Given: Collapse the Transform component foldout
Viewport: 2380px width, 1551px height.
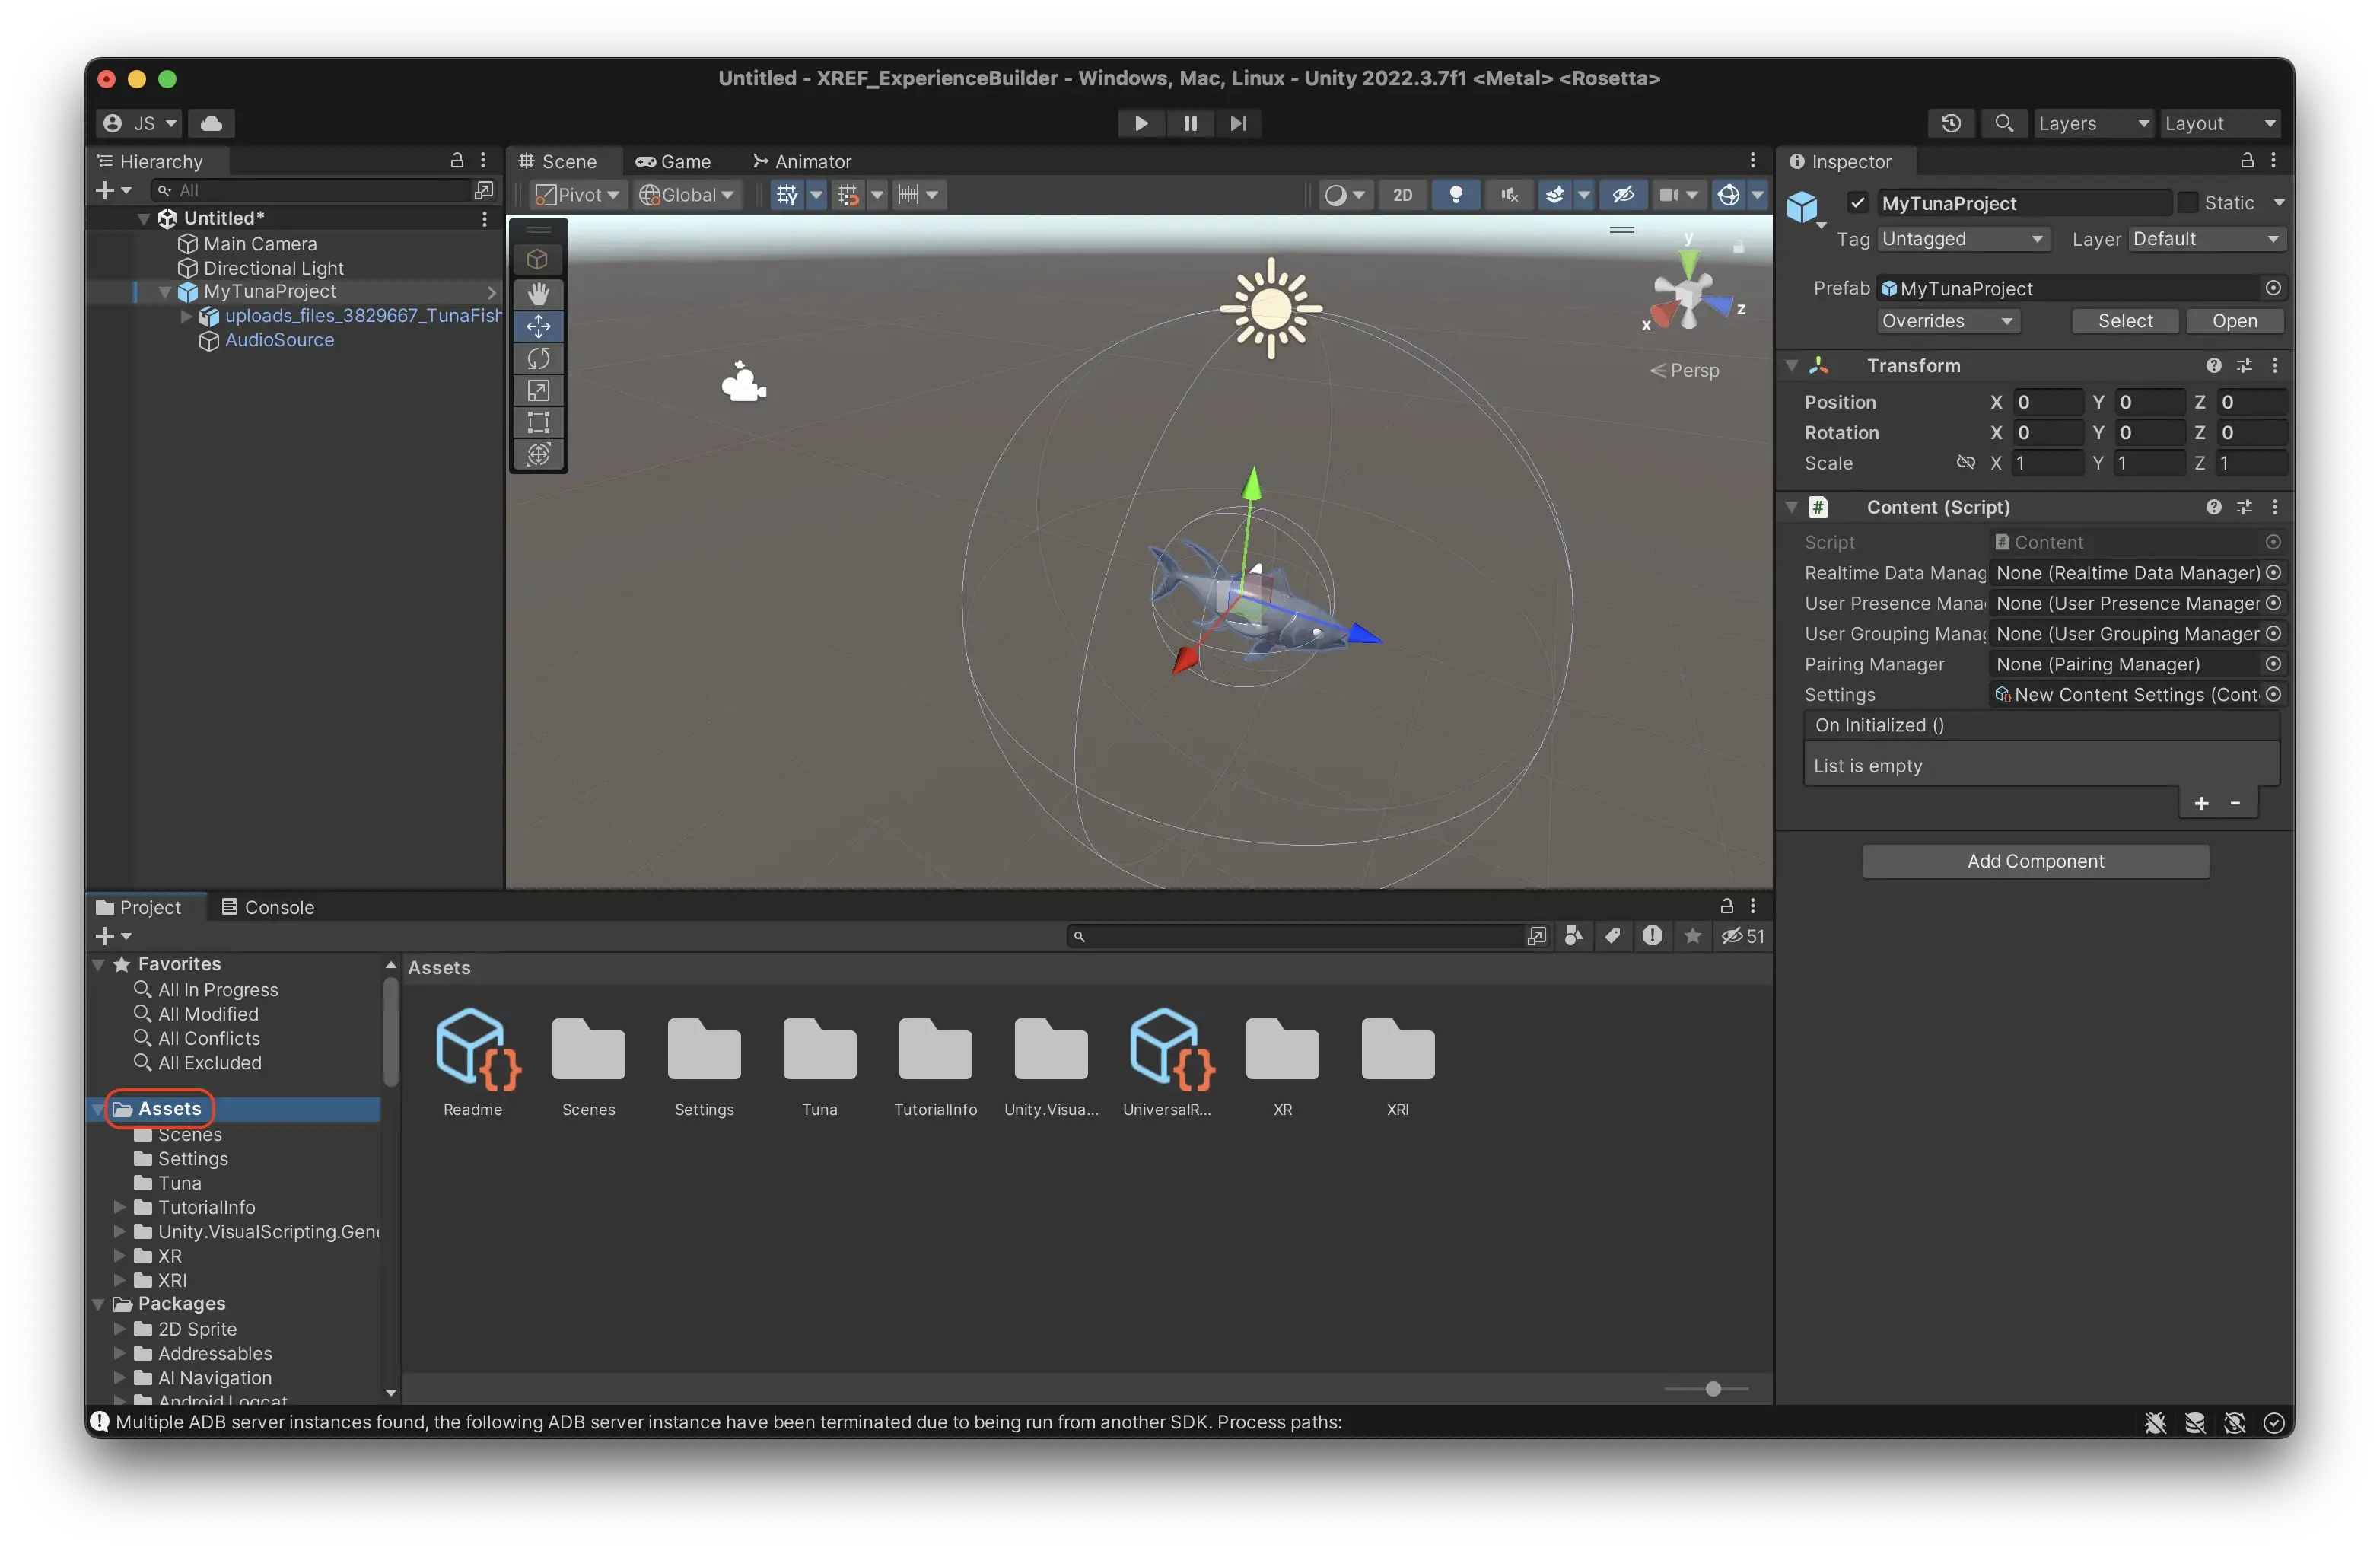Looking at the screenshot, I should click(1792, 366).
